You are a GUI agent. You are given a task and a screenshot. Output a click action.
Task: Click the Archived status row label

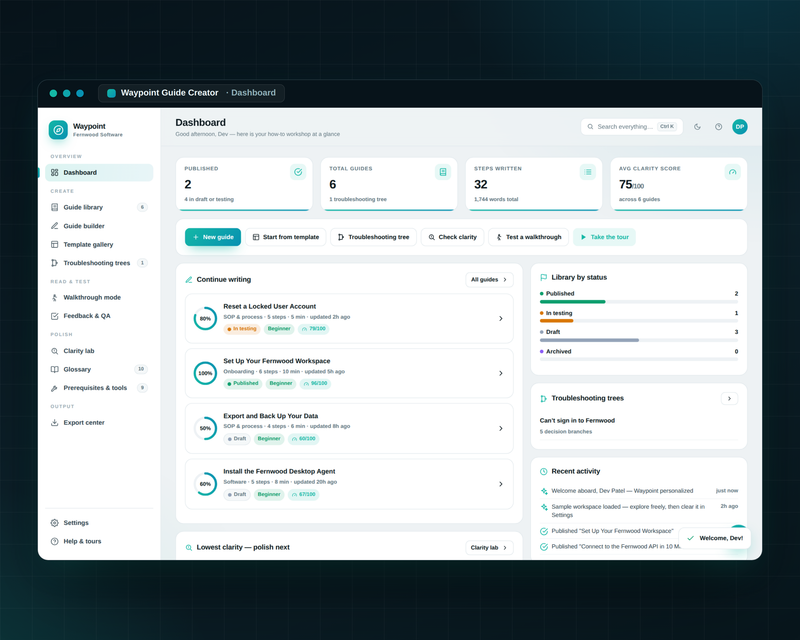(x=558, y=352)
